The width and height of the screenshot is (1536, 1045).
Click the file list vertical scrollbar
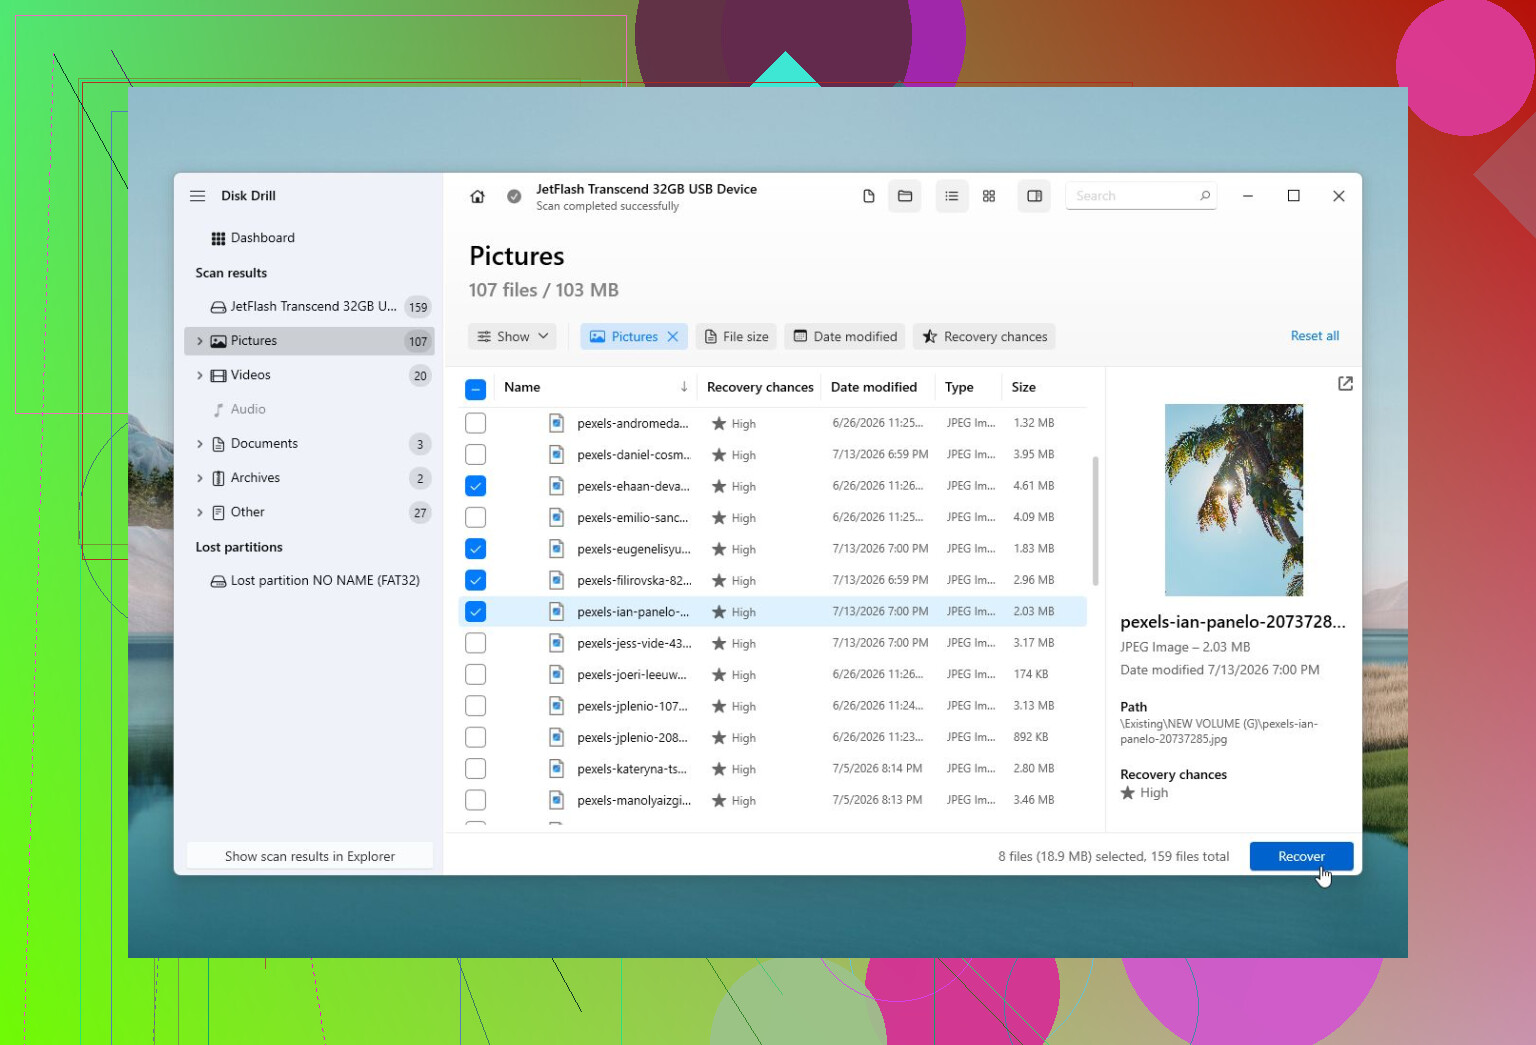click(x=1095, y=520)
